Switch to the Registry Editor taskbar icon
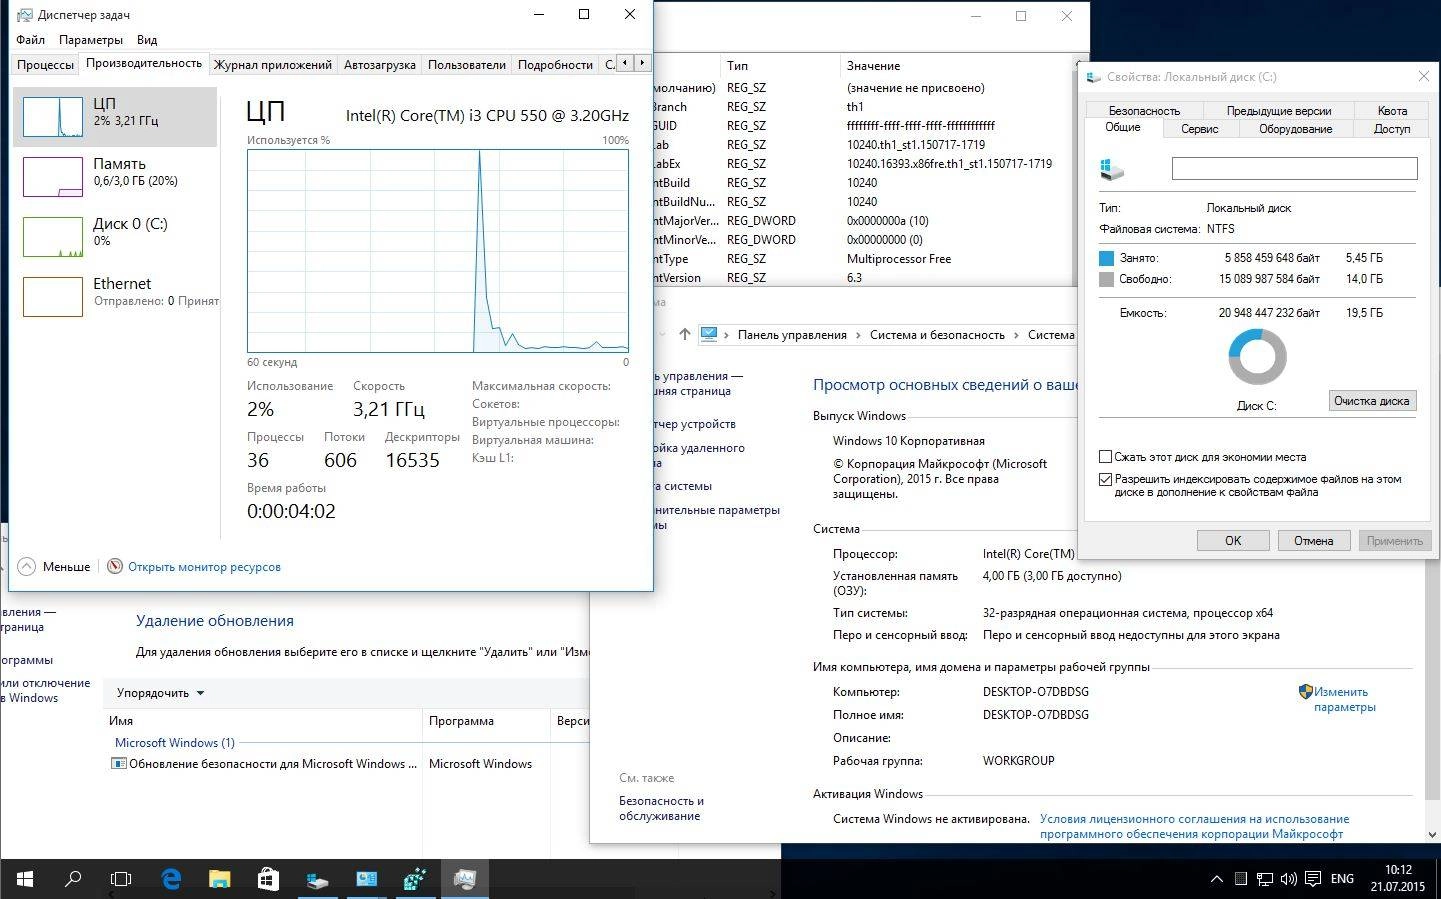Viewport: 1441px width, 899px height. point(415,879)
